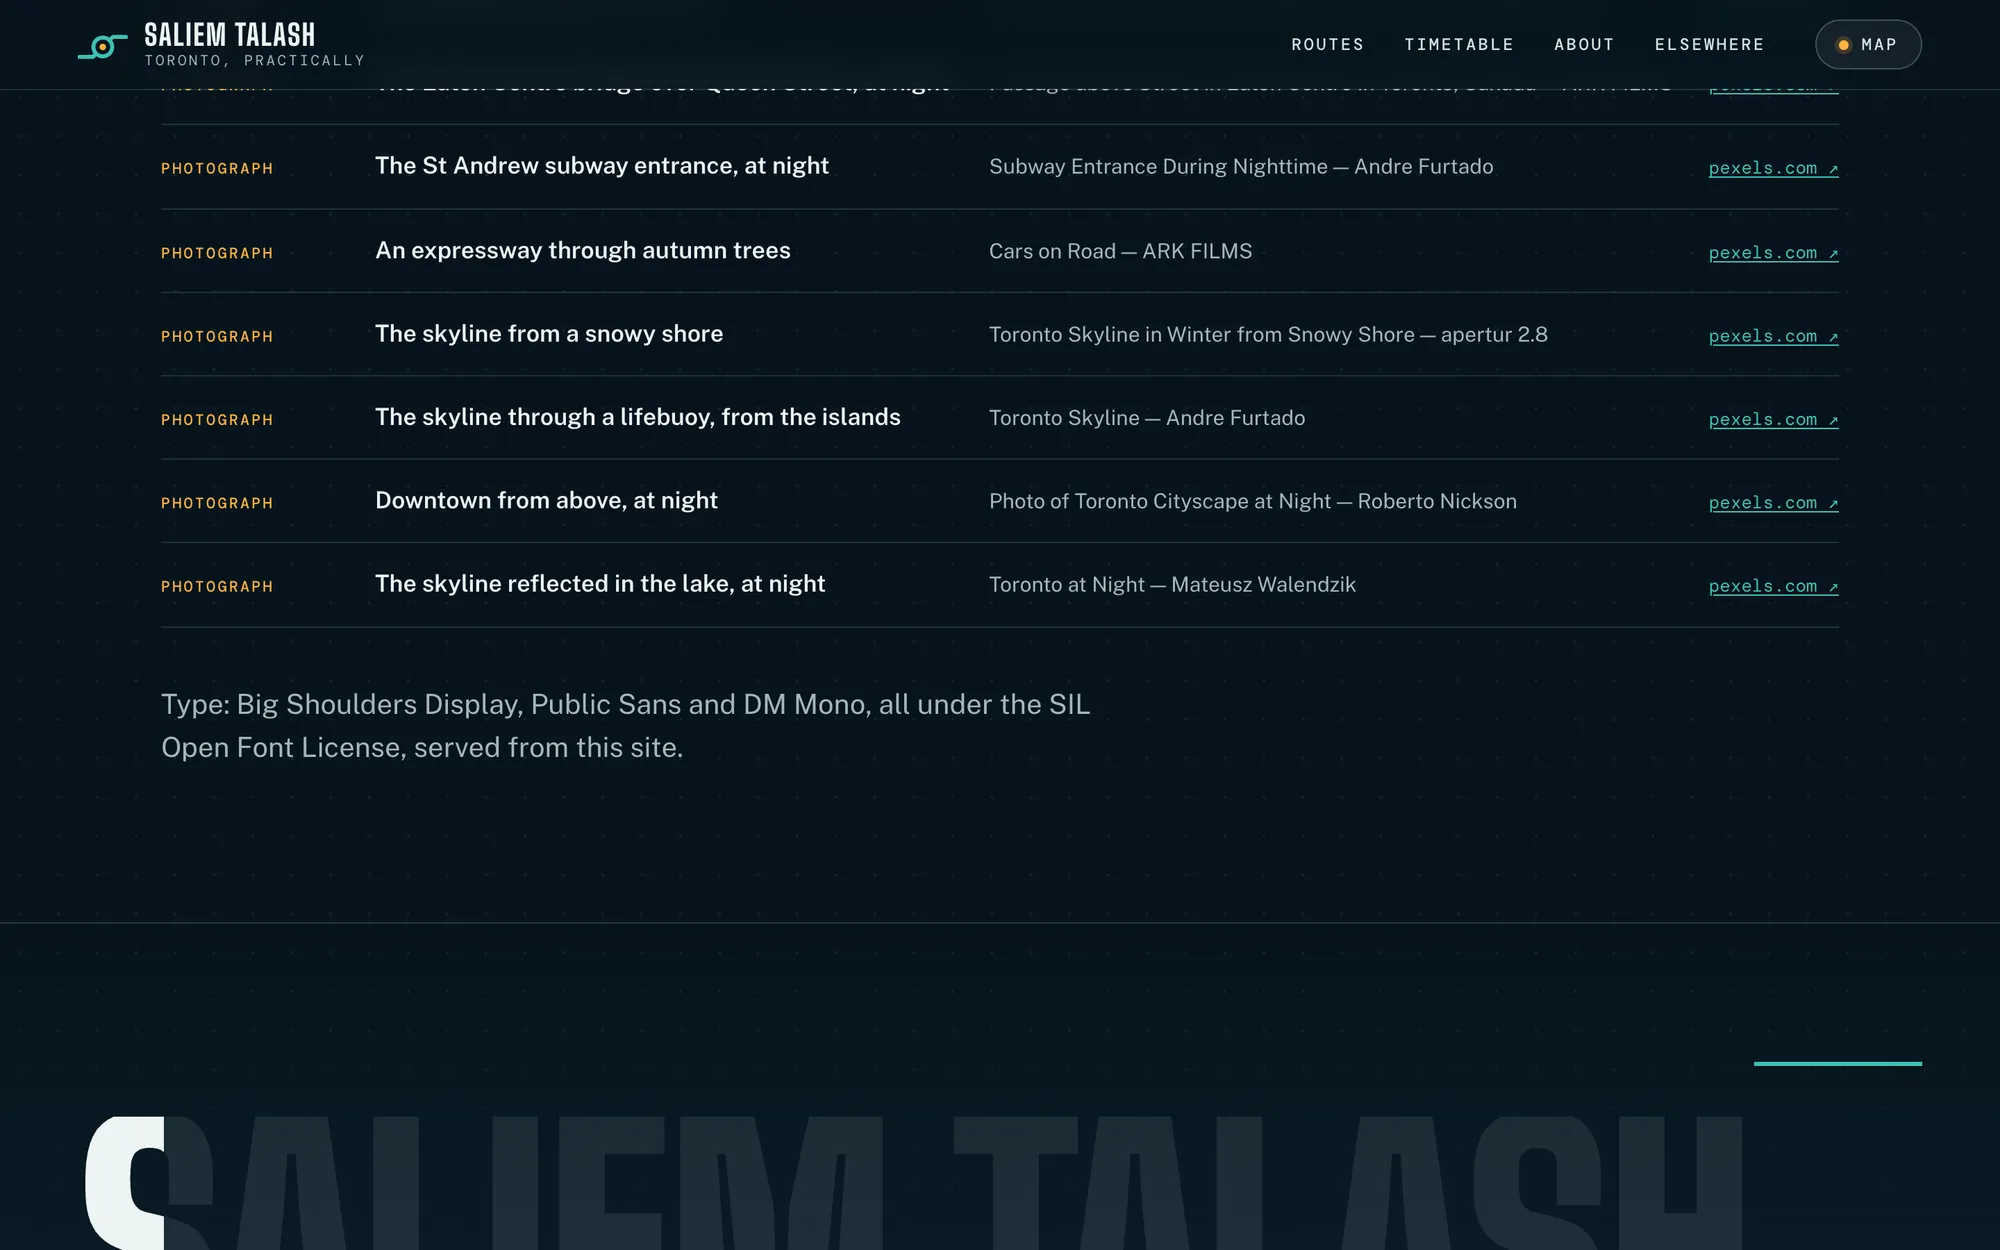Click the 'Toronto, practically' tagline
Image resolution: width=2000 pixels, height=1250 pixels.
pyautogui.click(x=255, y=61)
